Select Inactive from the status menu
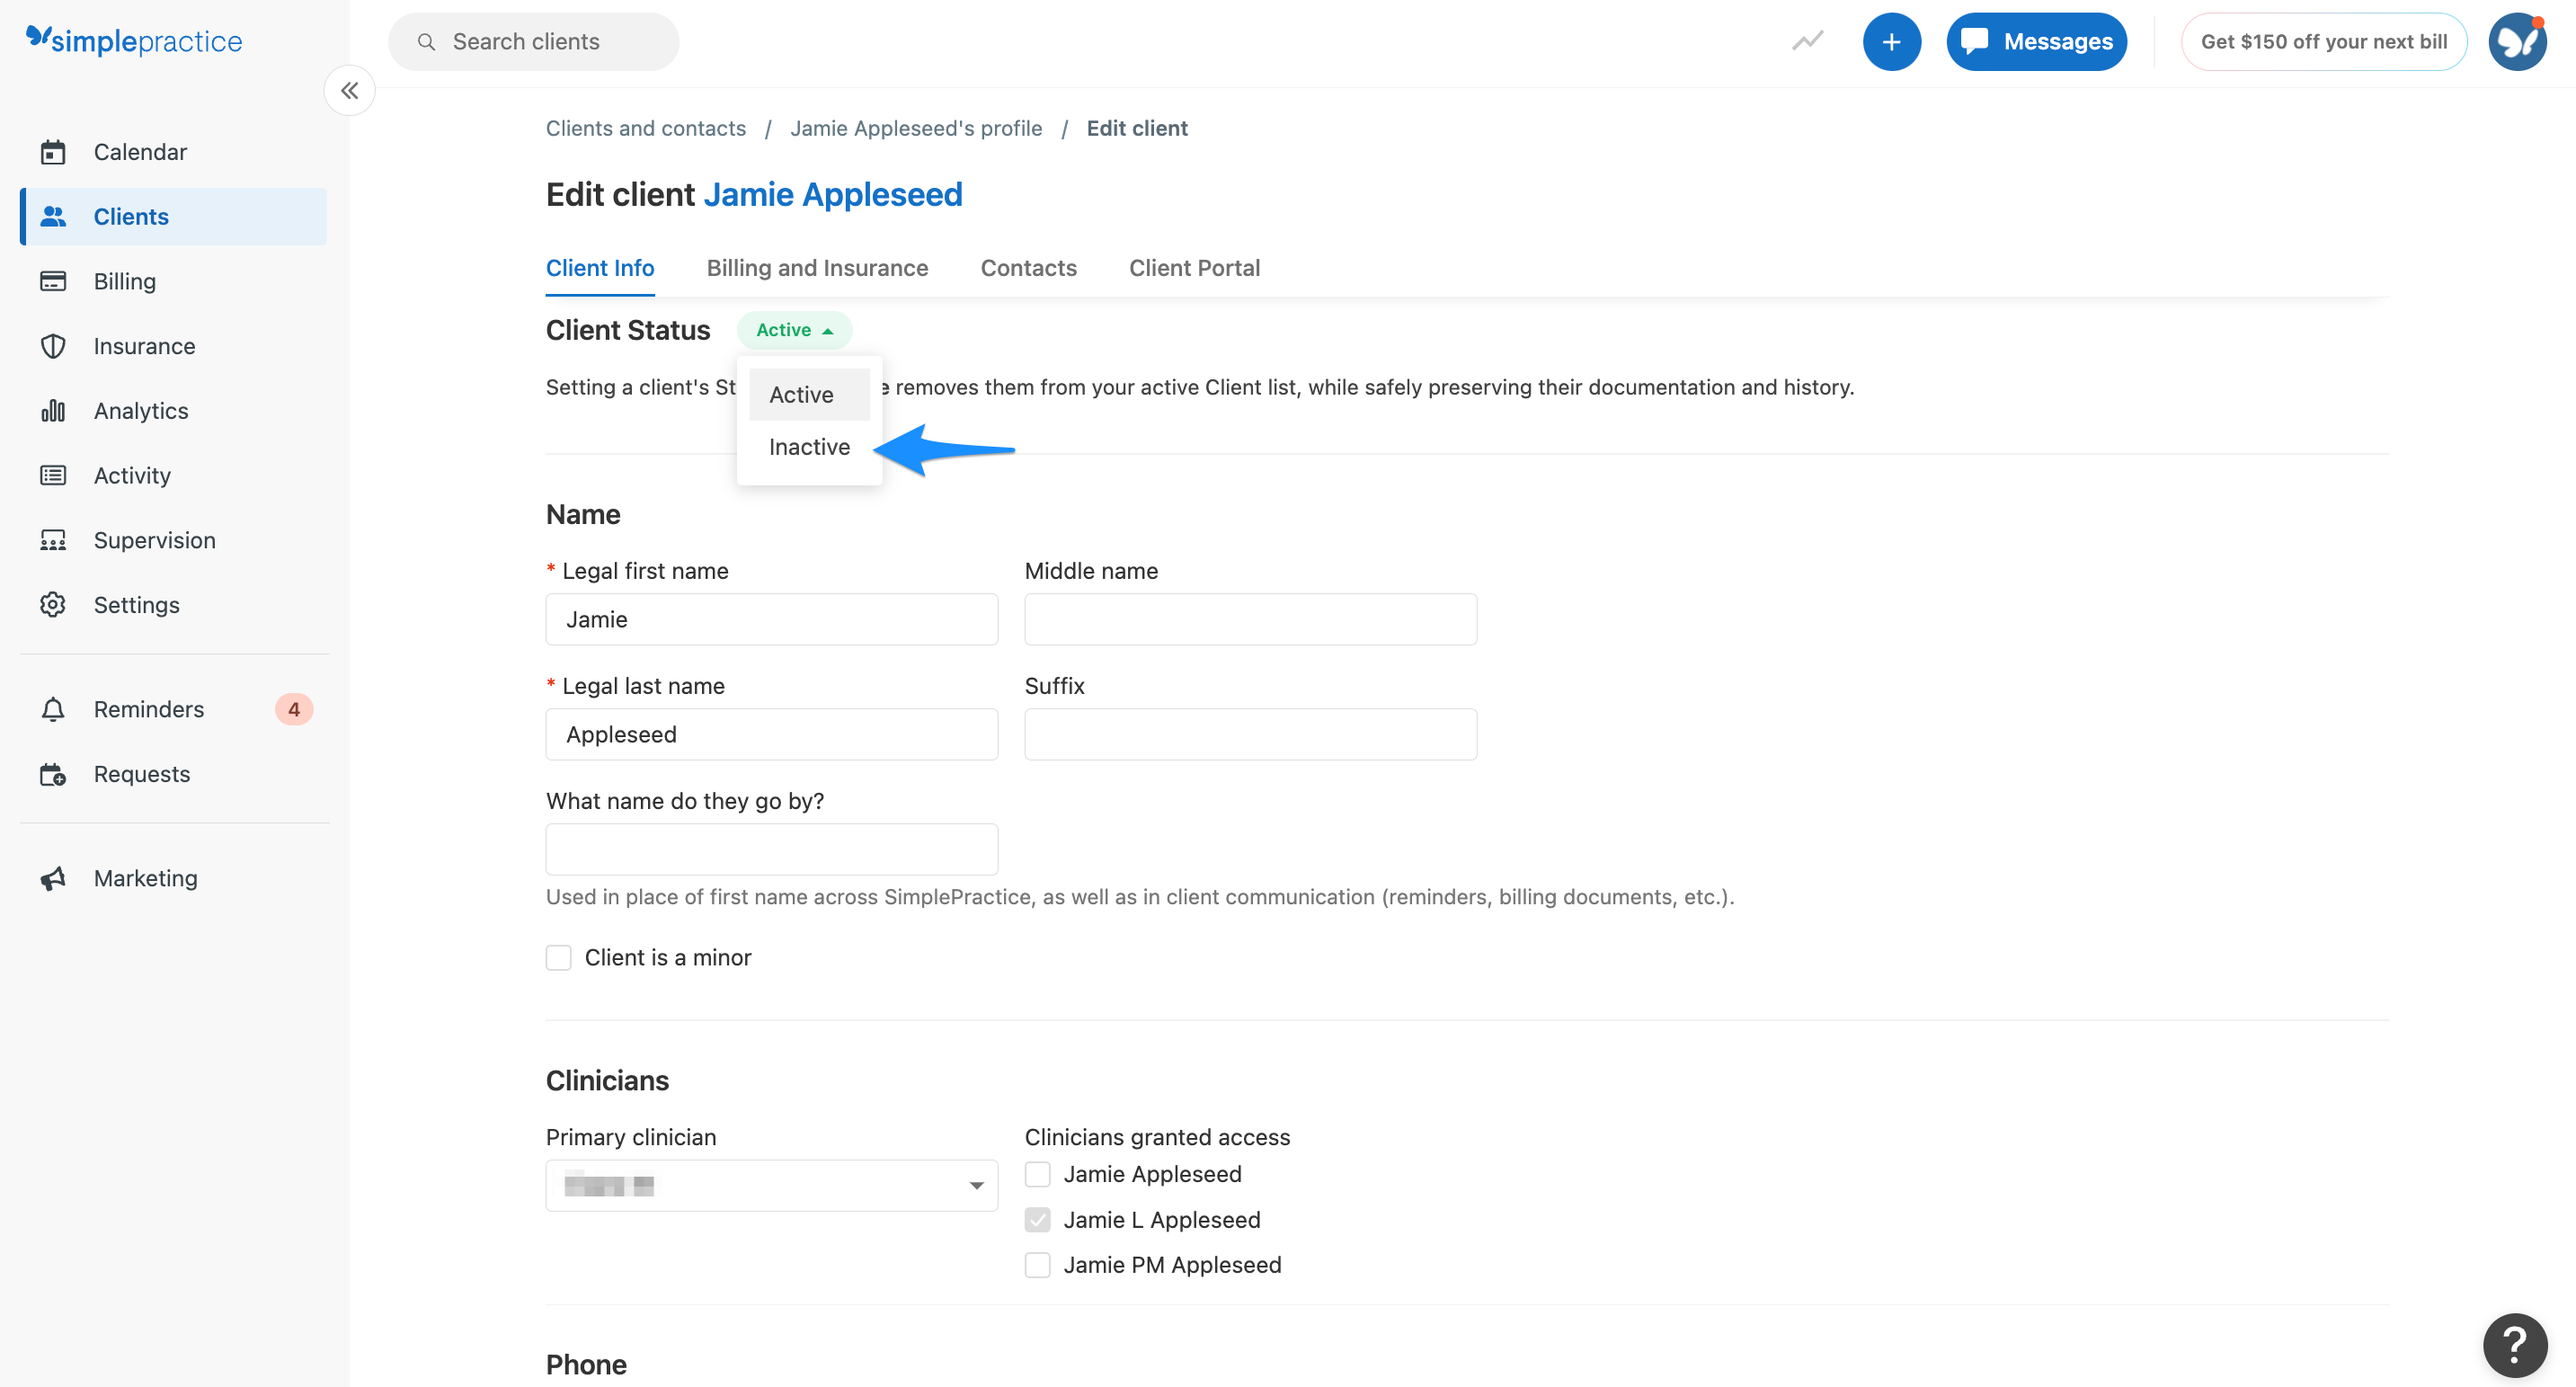The width and height of the screenshot is (2576, 1387). pos(808,447)
